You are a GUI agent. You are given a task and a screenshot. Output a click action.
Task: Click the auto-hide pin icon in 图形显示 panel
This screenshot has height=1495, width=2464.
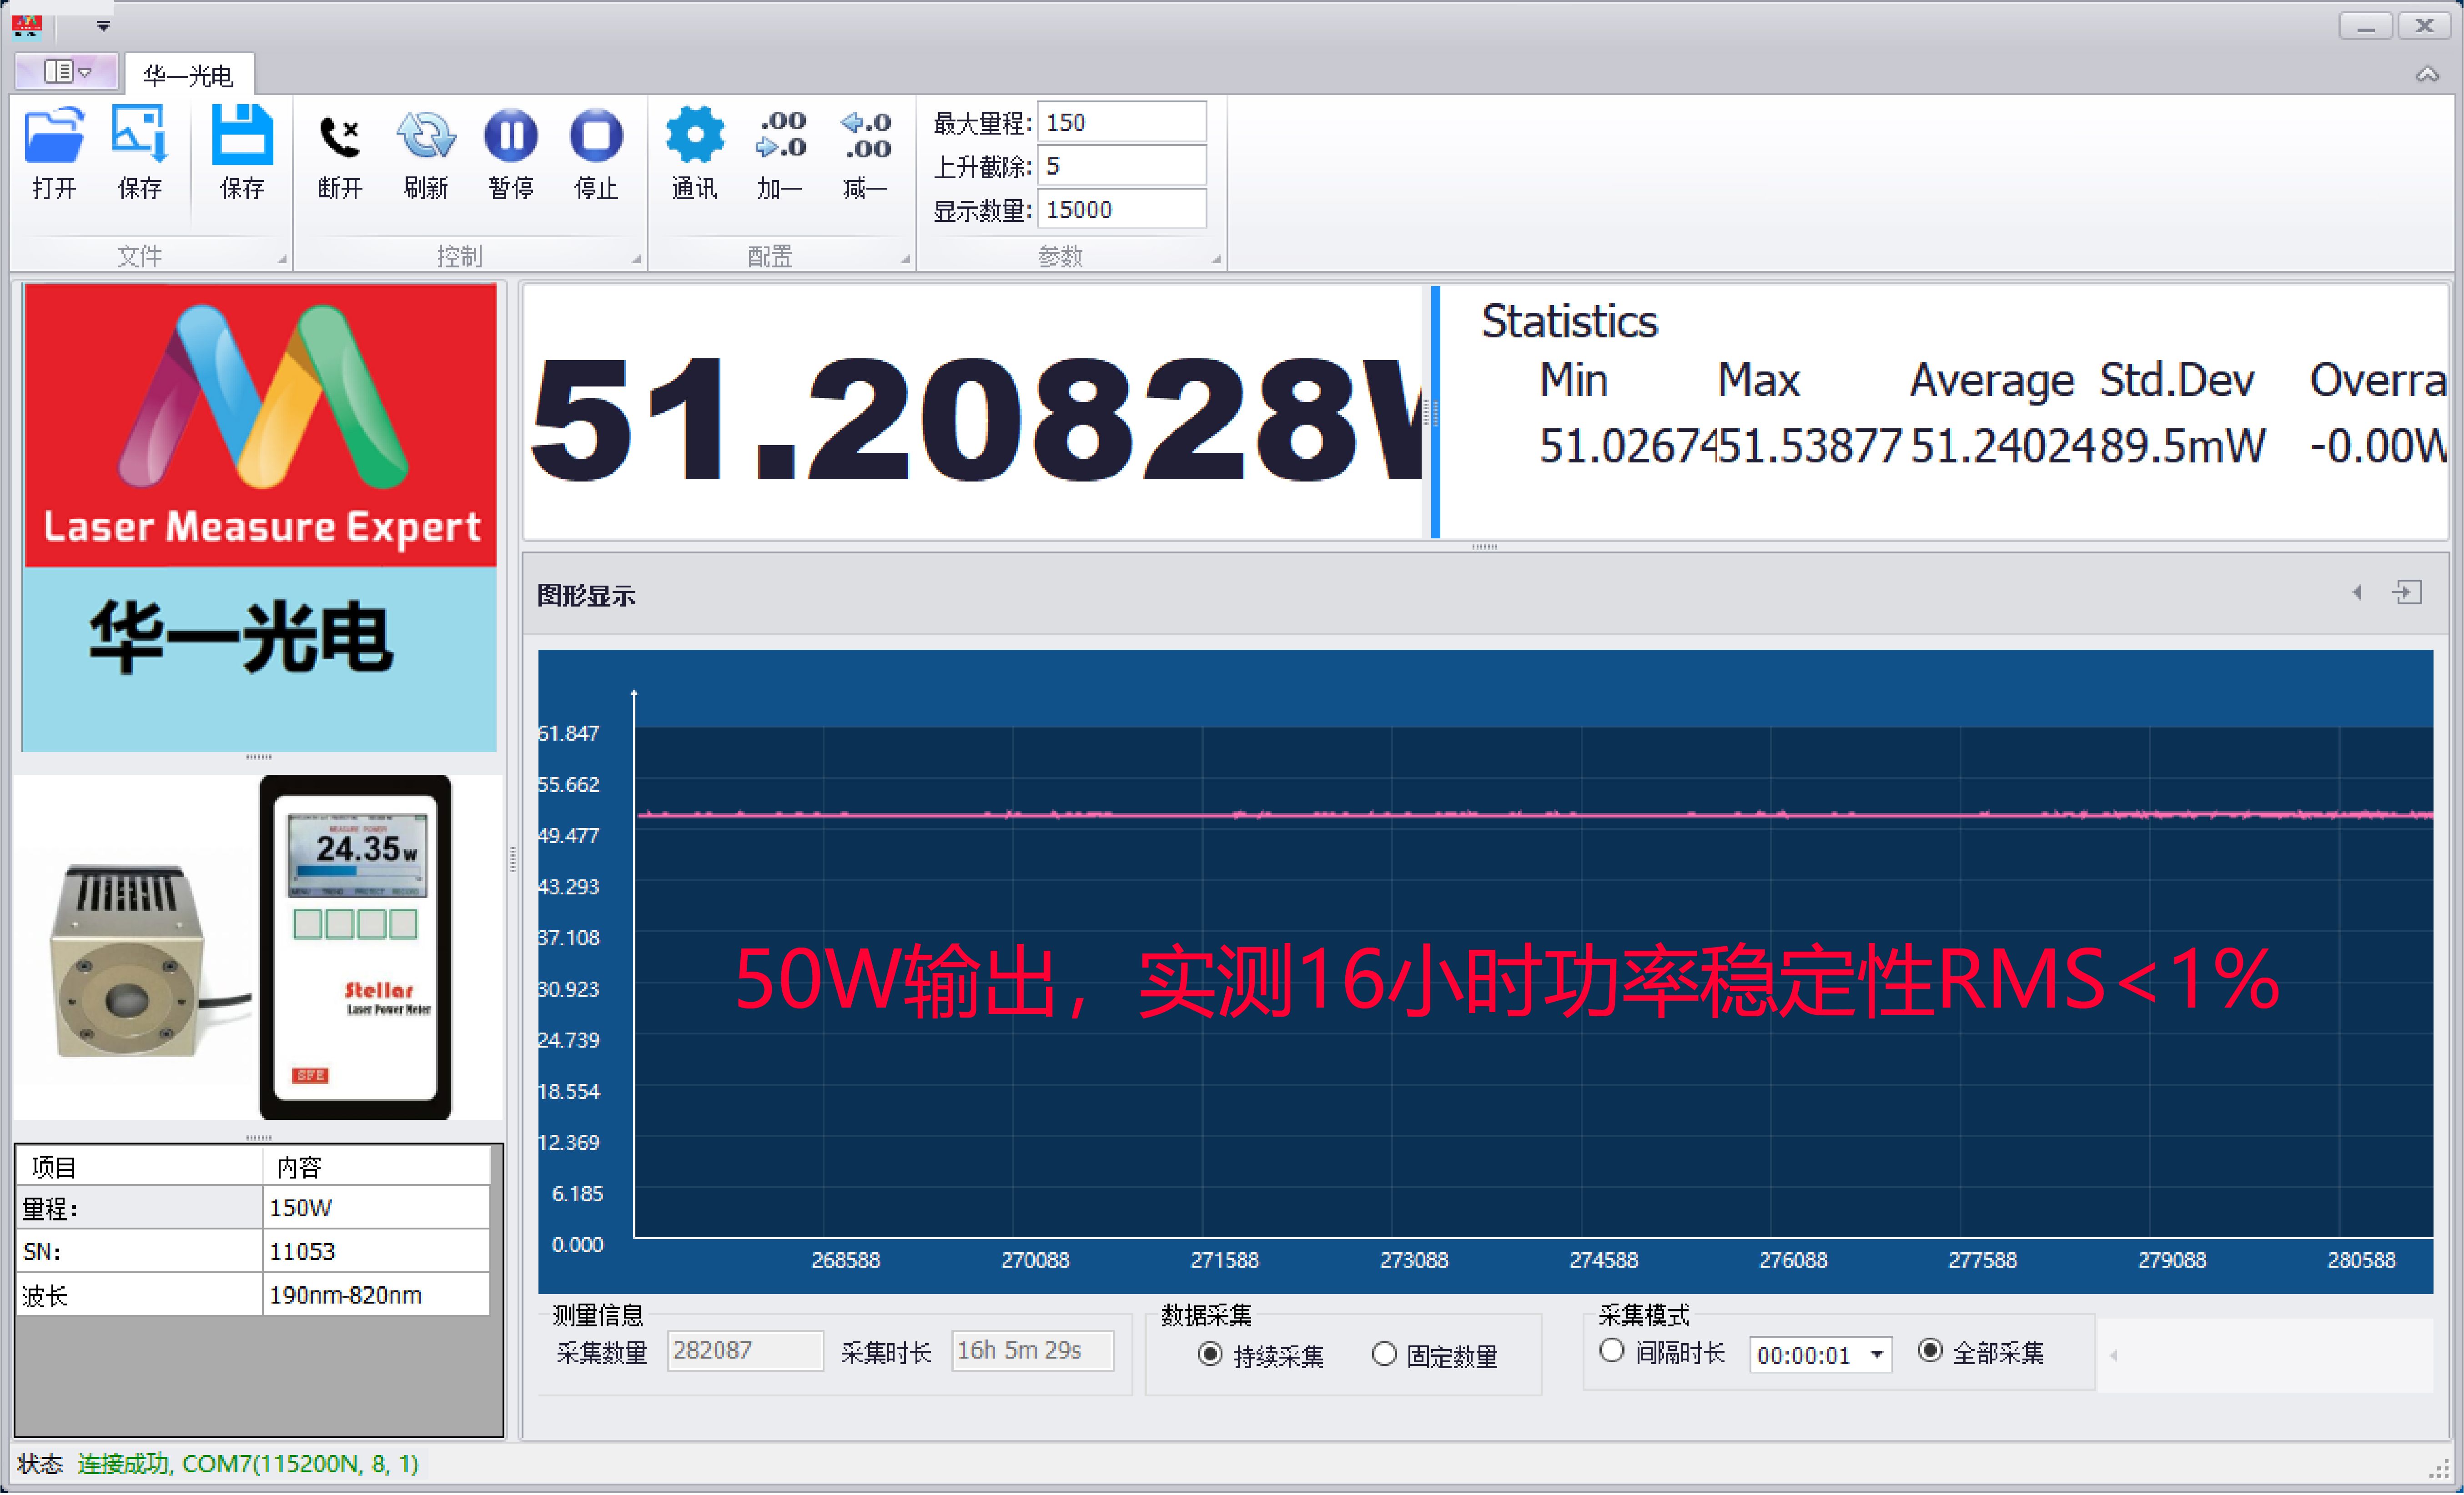[x=2408, y=593]
